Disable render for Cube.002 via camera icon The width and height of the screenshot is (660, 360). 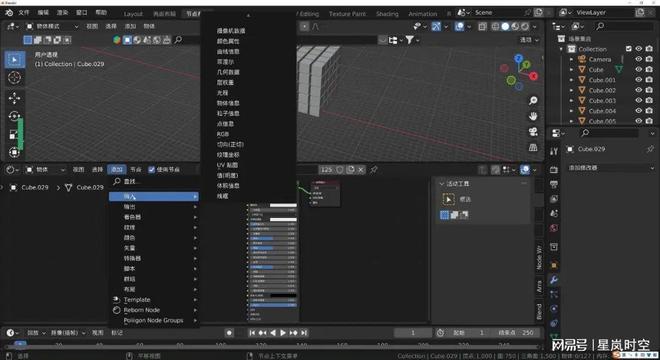tap(649, 90)
